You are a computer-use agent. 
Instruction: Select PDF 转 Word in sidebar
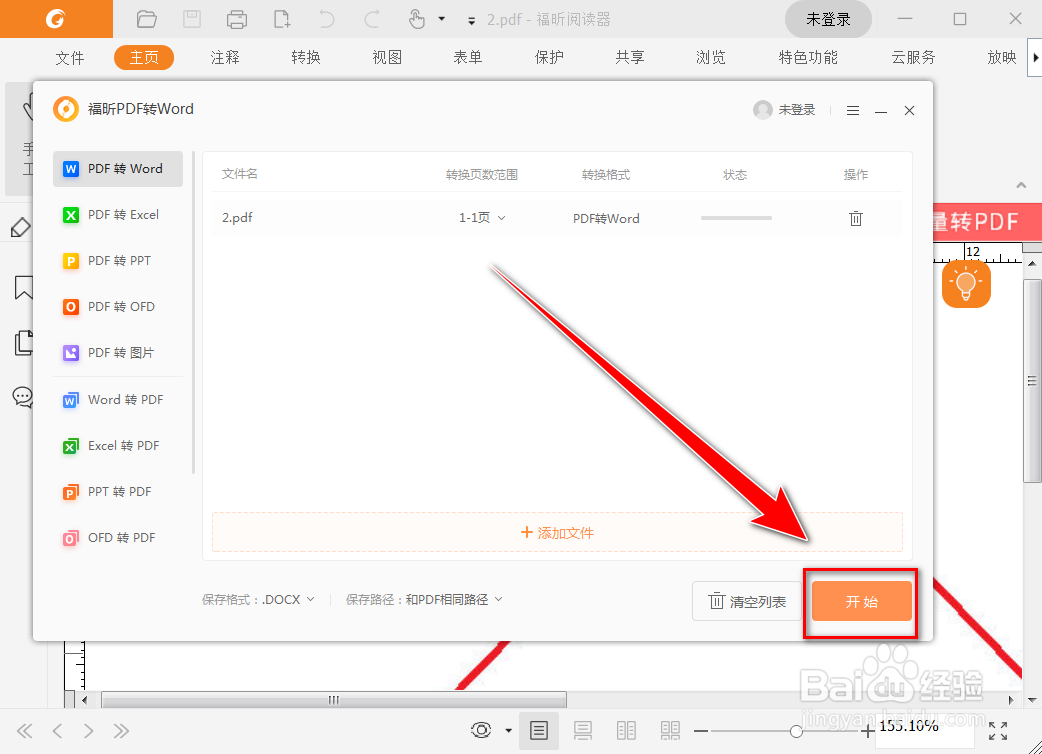118,169
